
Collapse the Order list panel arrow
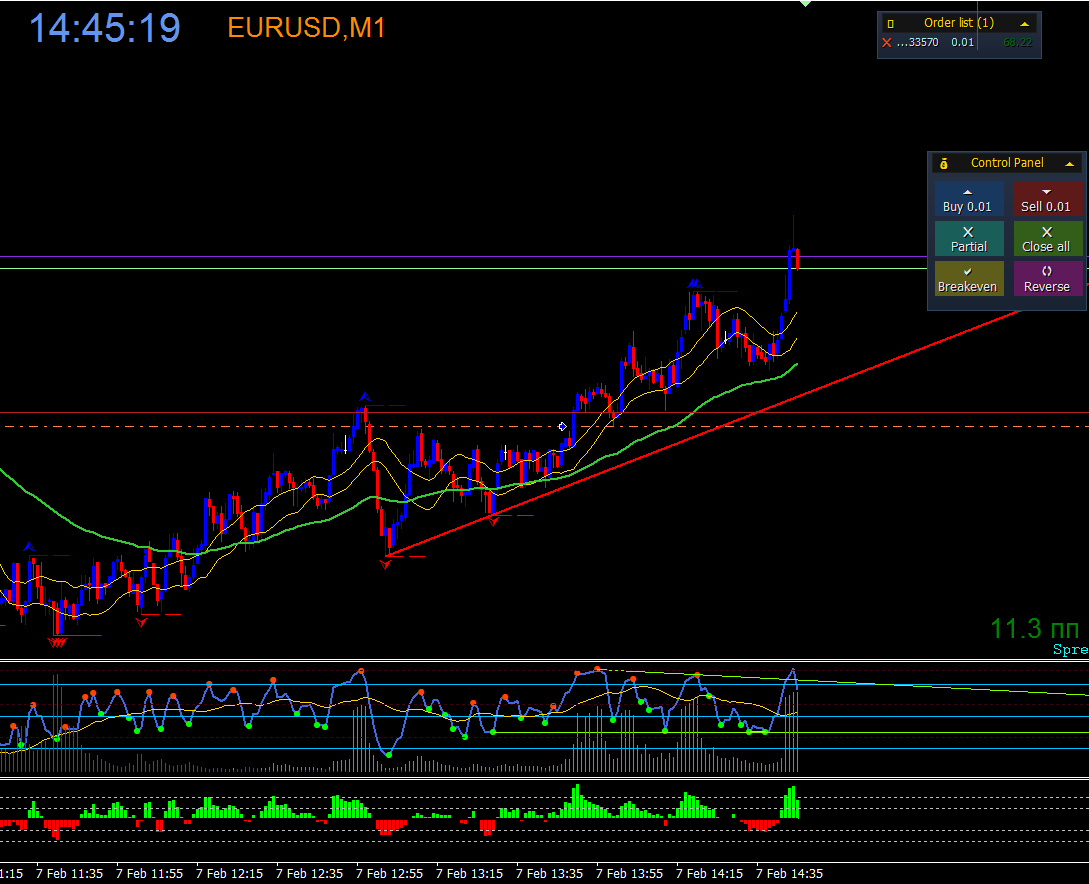(x=1024, y=24)
